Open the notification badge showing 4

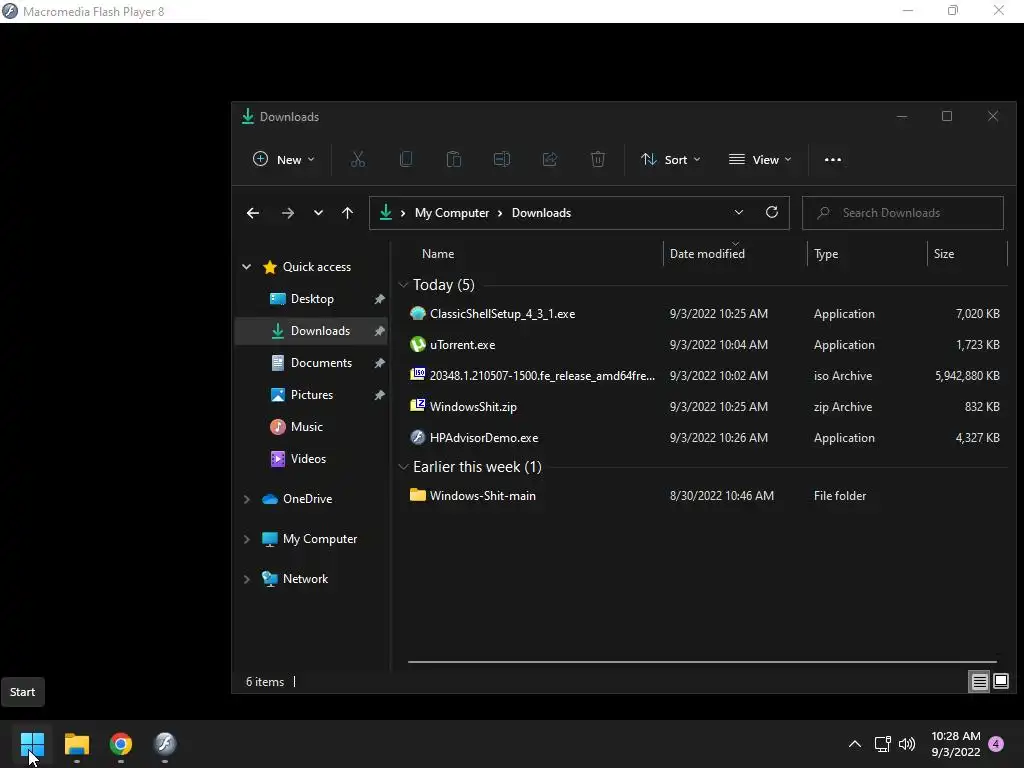pyautogui.click(x=996, y=744)
